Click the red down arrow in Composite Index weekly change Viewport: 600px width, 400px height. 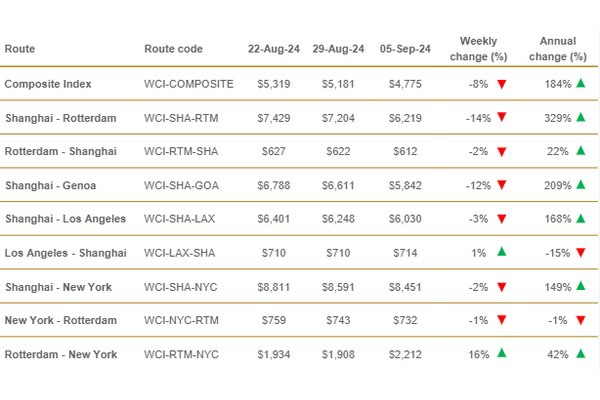tap(501, 84)
